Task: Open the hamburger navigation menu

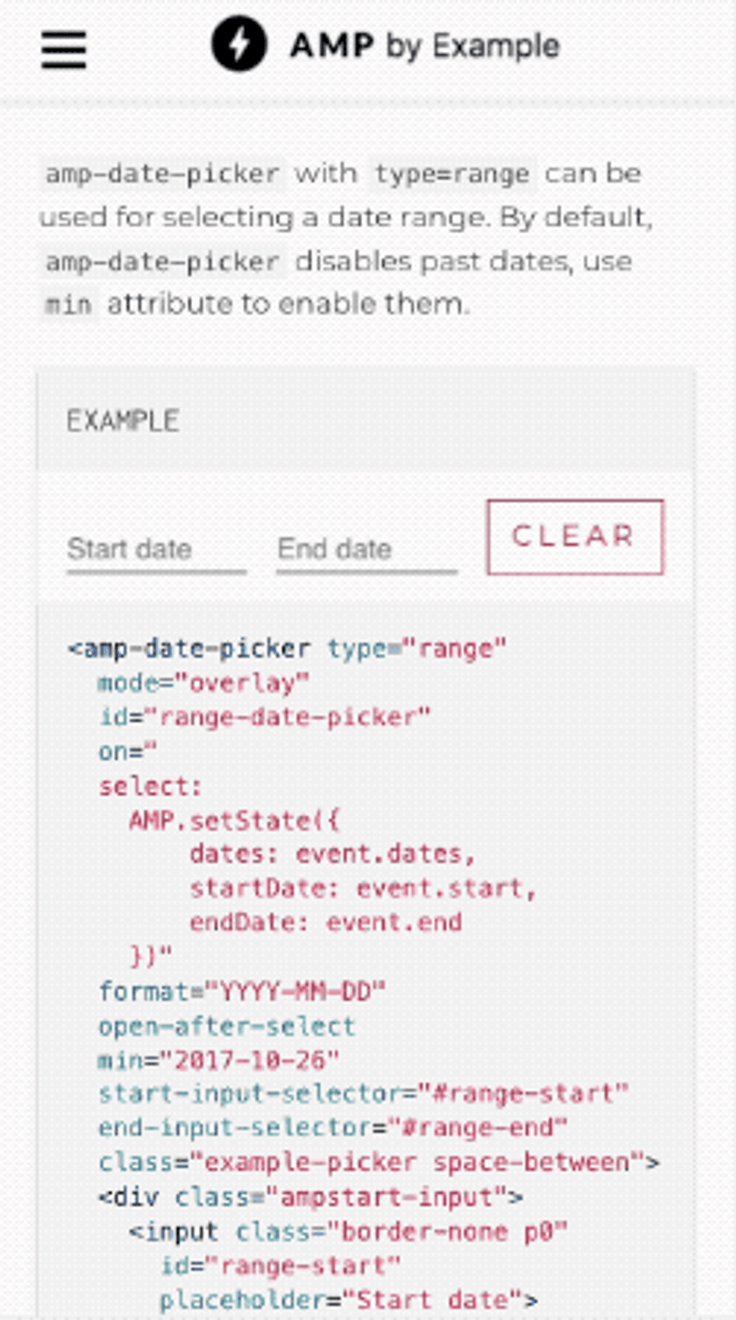Action: (62, 46)
